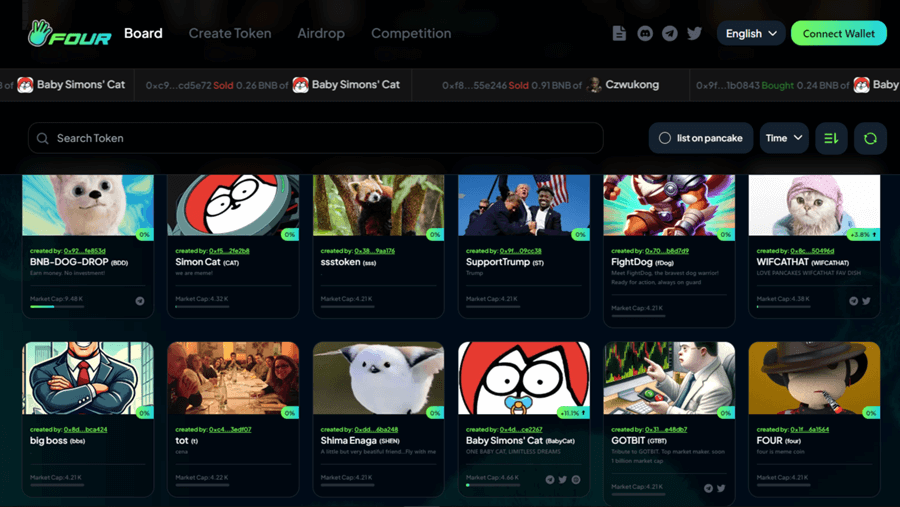Click the Connect Wallet button
The image size is (900, 507).
point(839,33)
